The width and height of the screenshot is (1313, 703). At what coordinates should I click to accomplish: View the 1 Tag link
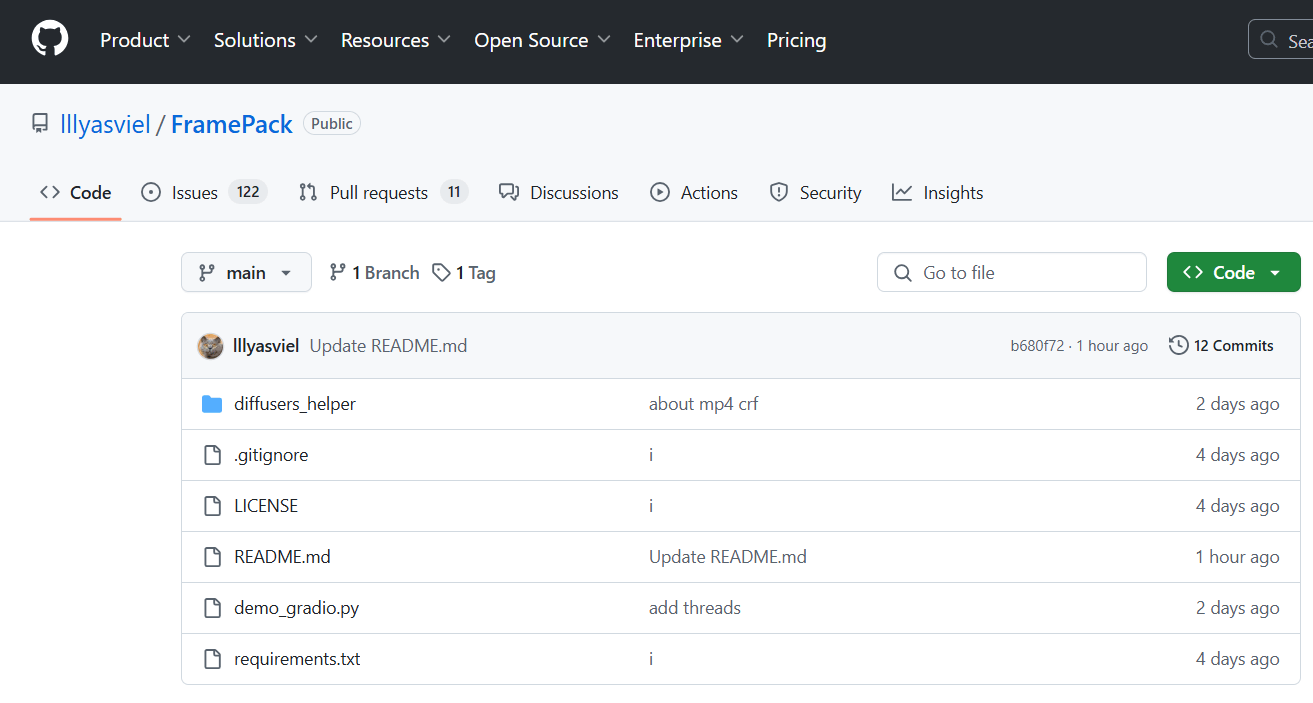pyautogui.click(x=464, y=273)
